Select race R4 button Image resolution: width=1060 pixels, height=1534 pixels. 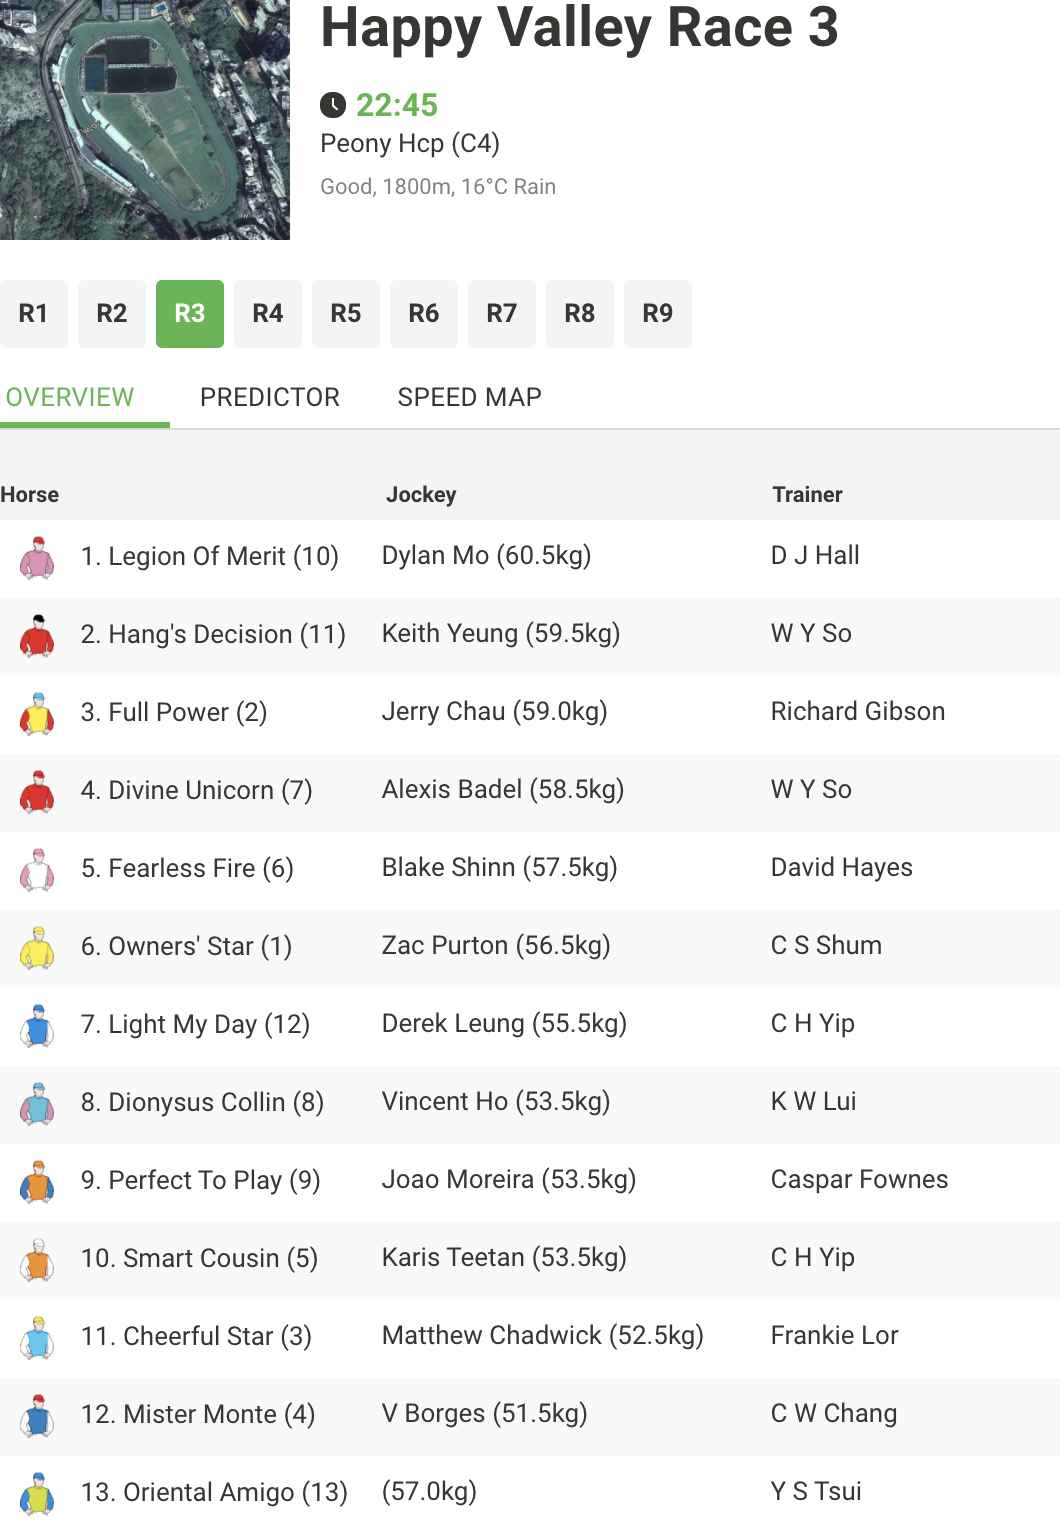pyautogui.click(x=268, y=314)
